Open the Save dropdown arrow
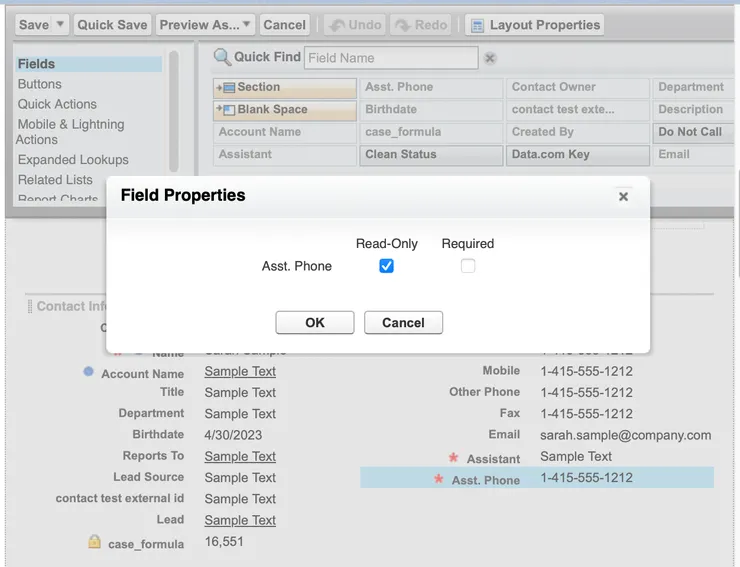The image size is (740, 567). click(60, 24)
